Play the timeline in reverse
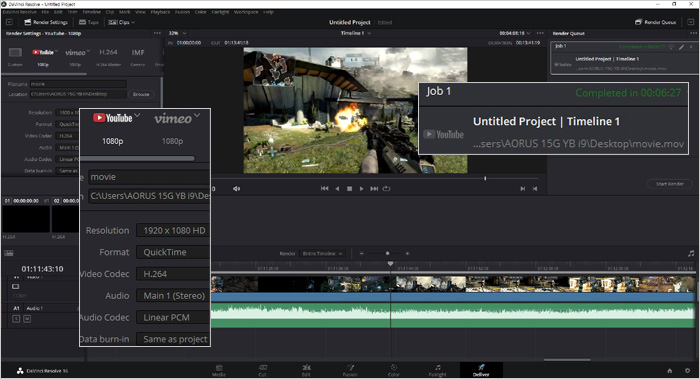This screenshot has height=379, width=700. 337,189
